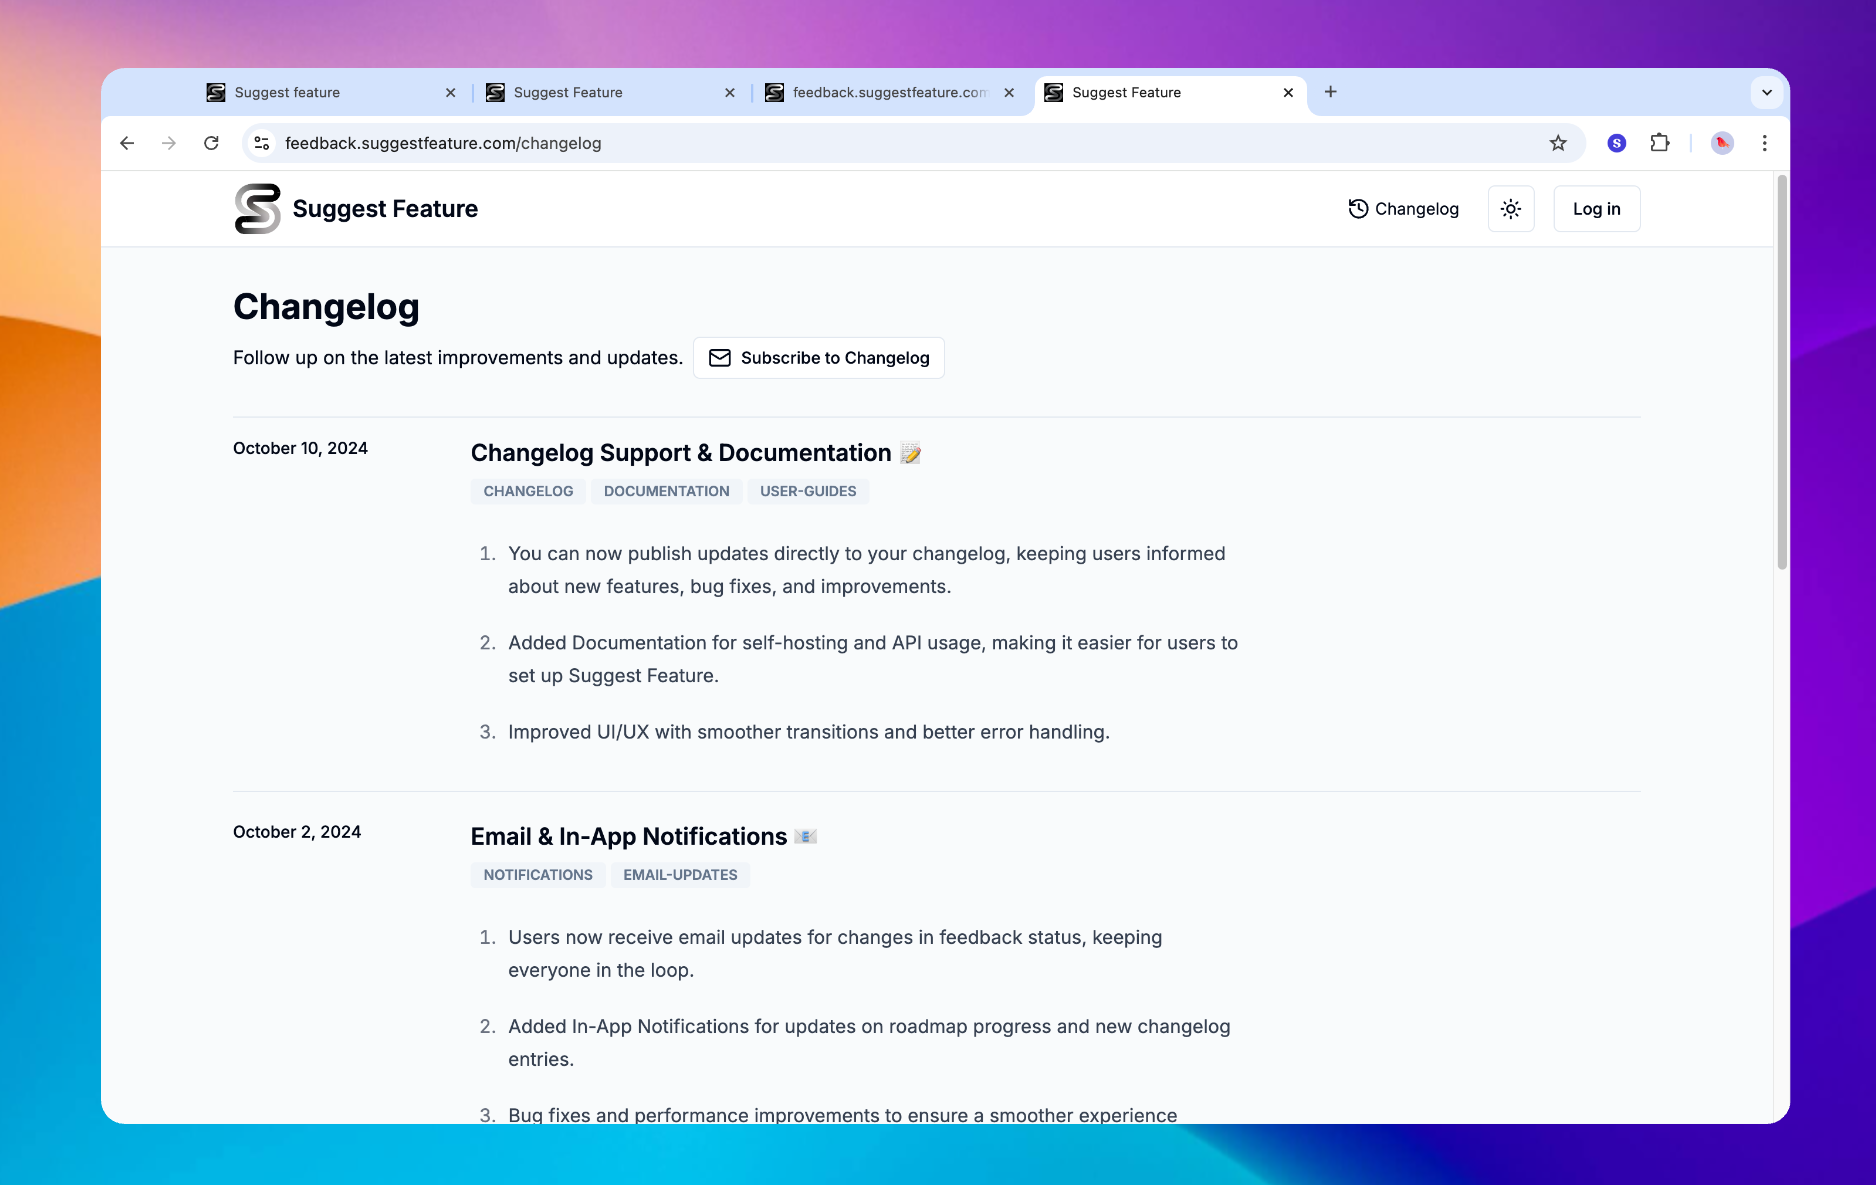Open the Extensions puzzle icon

[1660, 143]
